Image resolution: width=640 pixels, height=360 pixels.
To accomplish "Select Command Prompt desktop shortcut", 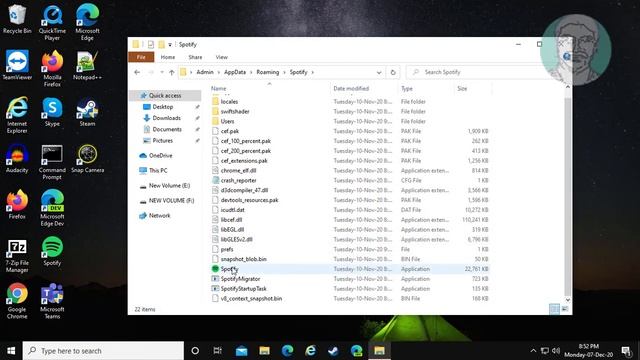I will pos(52,162).
